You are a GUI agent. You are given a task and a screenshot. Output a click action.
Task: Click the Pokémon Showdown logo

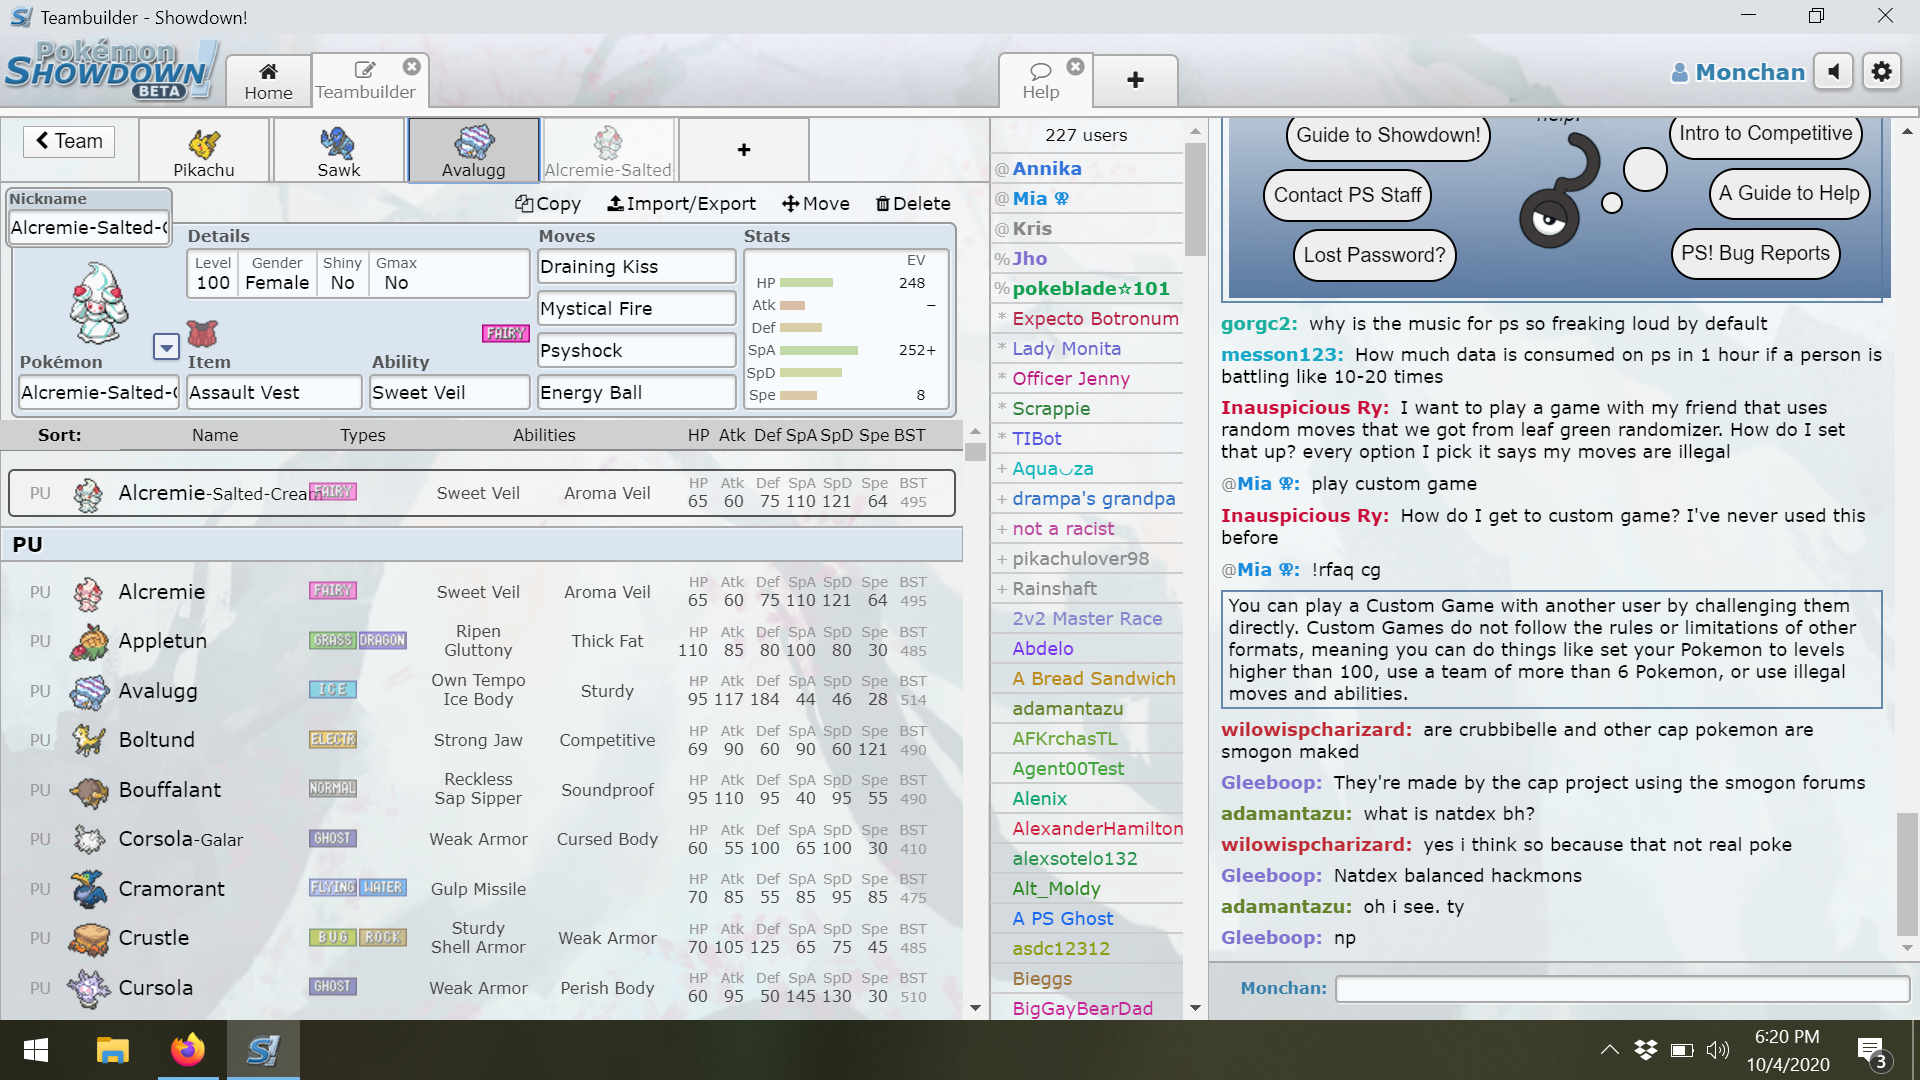click(x=110, y=70)
